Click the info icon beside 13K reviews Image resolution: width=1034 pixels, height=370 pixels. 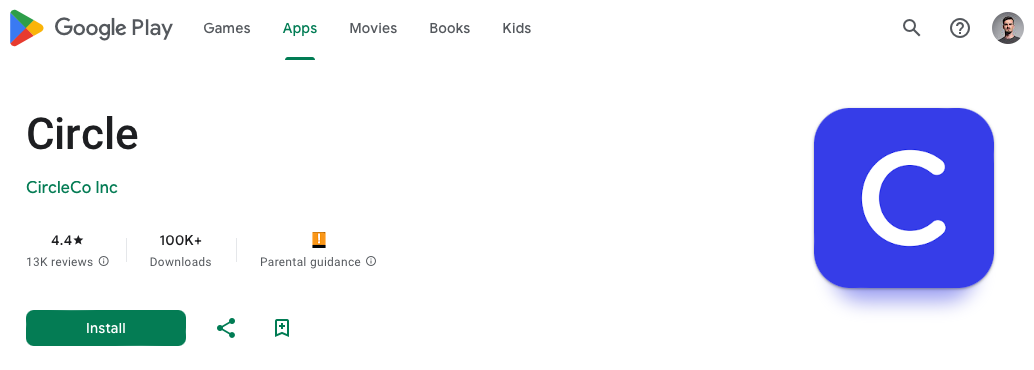tap(104, 261)
